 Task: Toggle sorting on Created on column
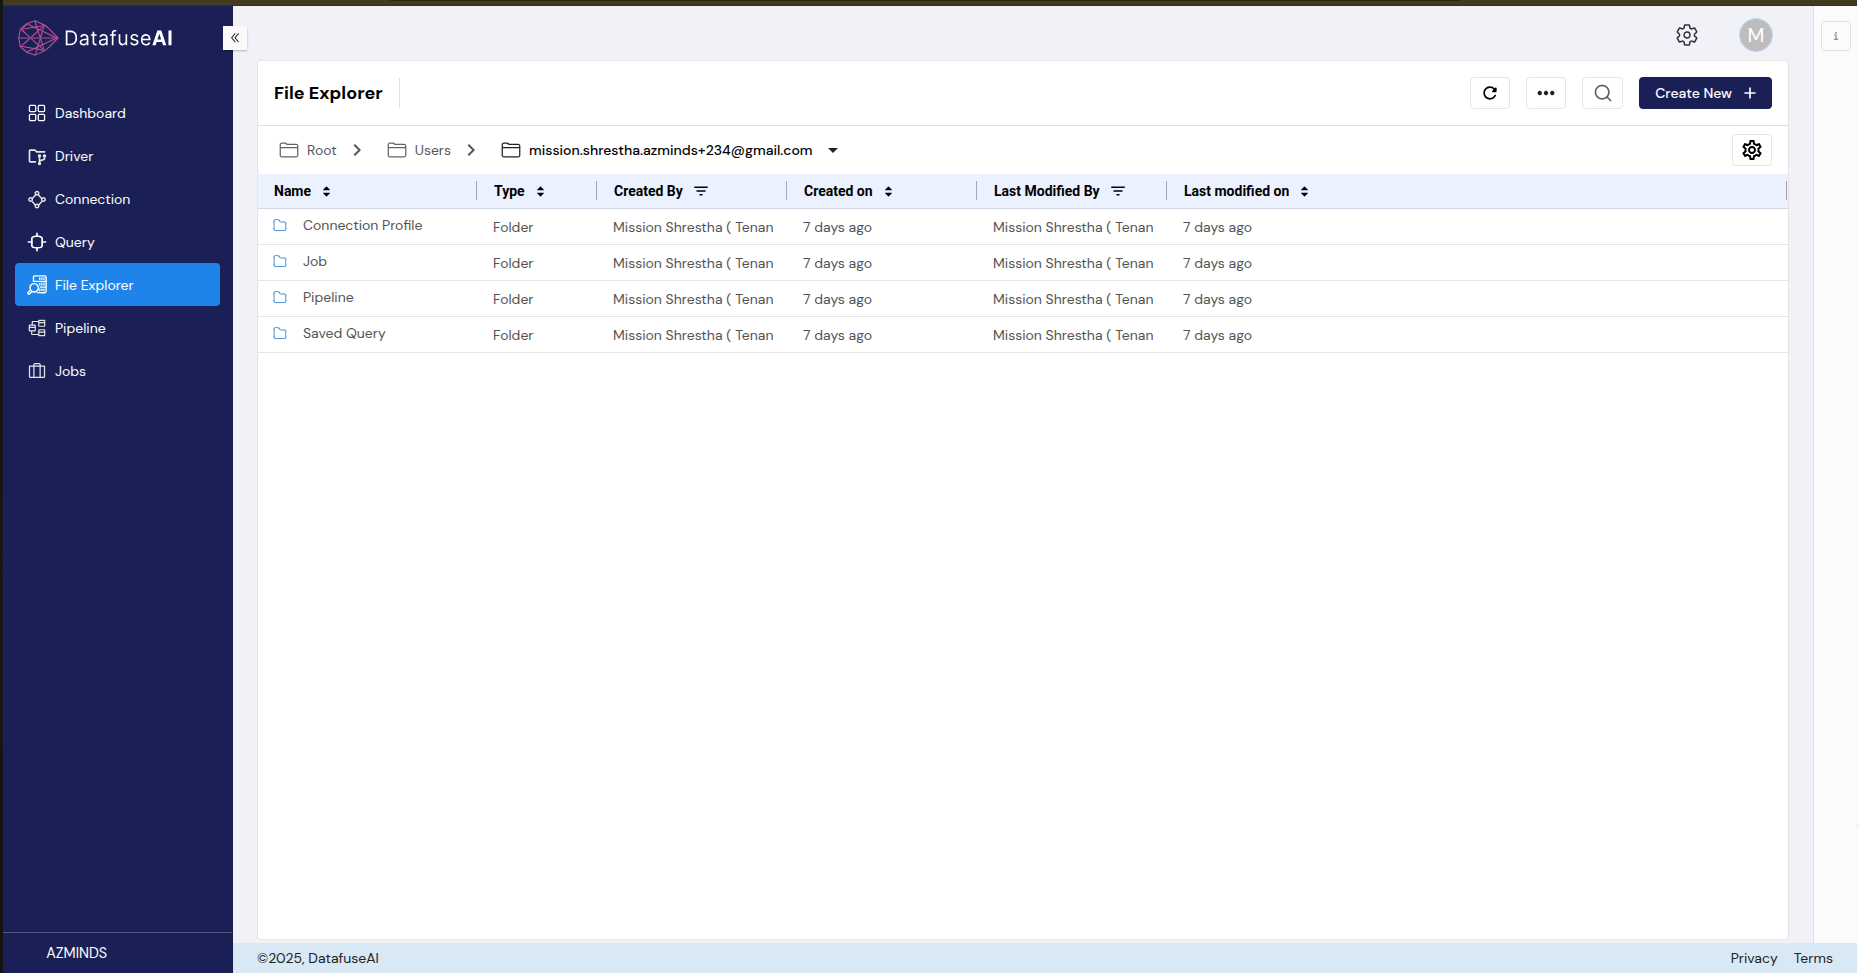tap(888, 191)
